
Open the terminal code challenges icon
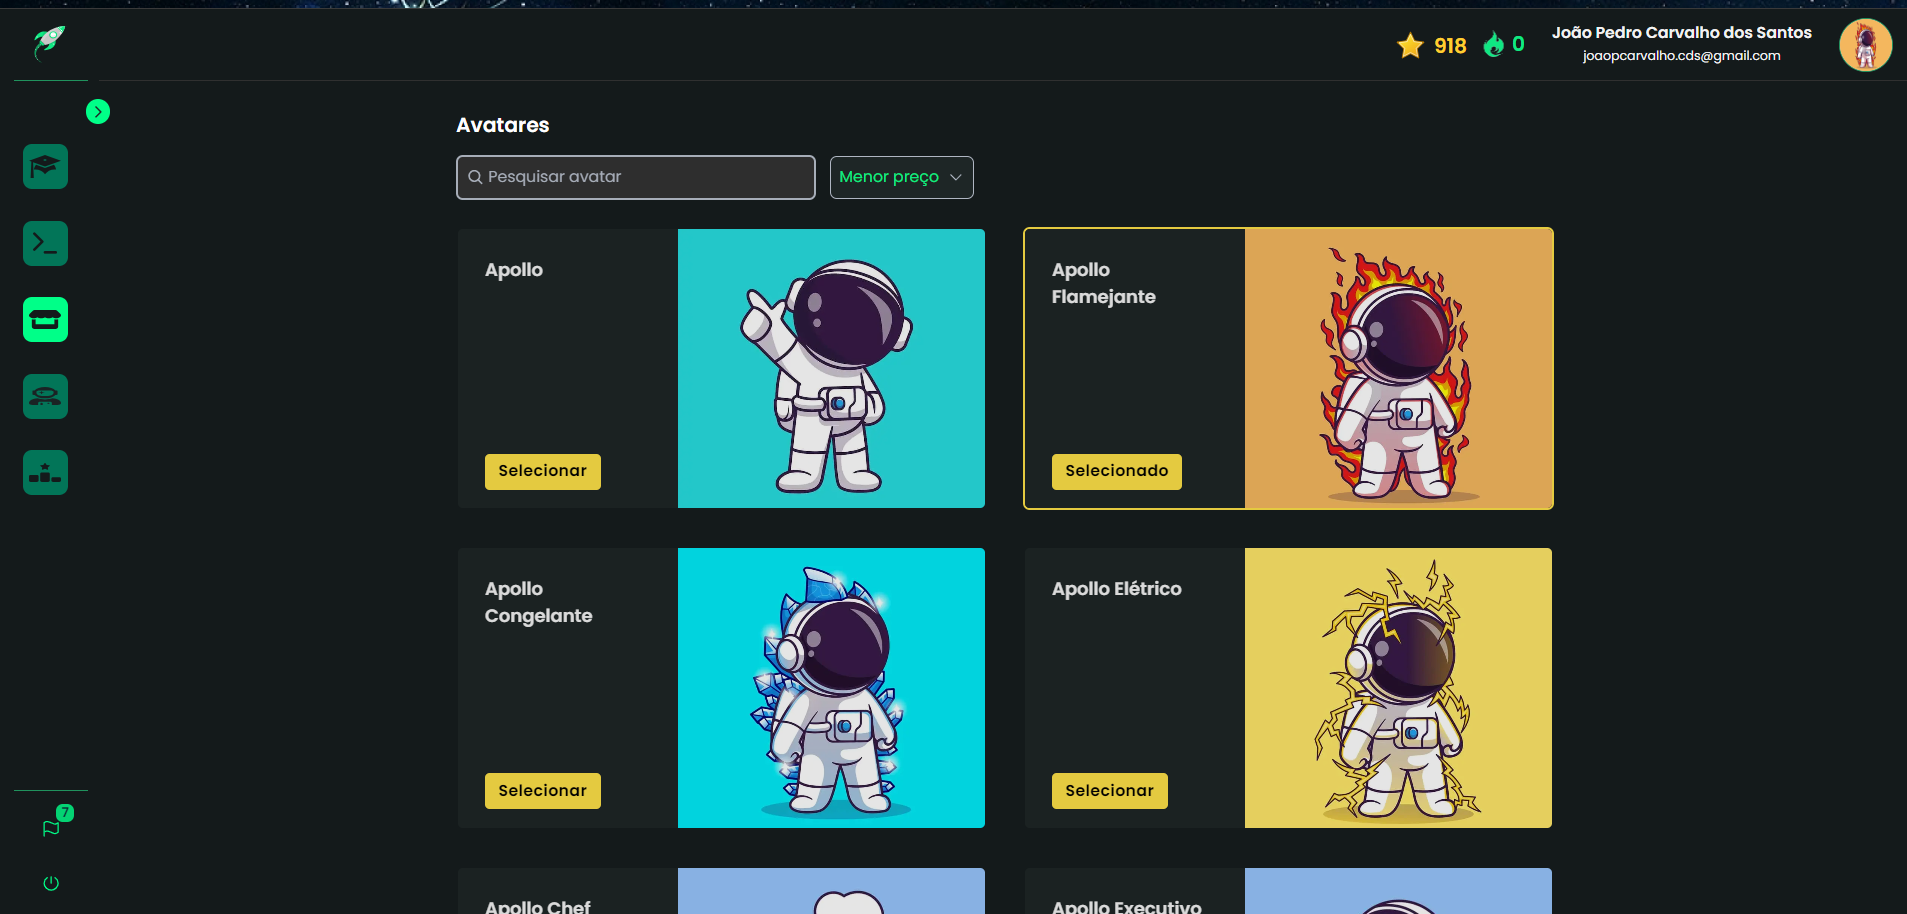[x=45, y=243]
